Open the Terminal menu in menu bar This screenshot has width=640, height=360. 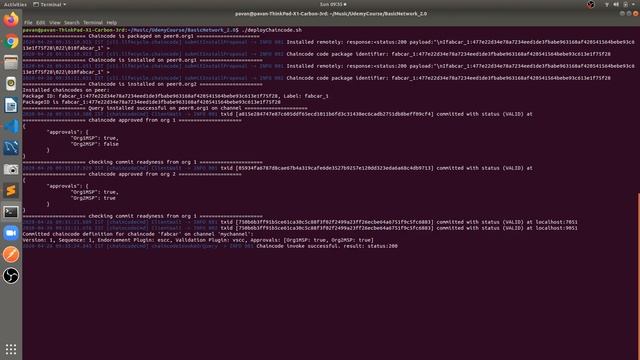(93, 23)
